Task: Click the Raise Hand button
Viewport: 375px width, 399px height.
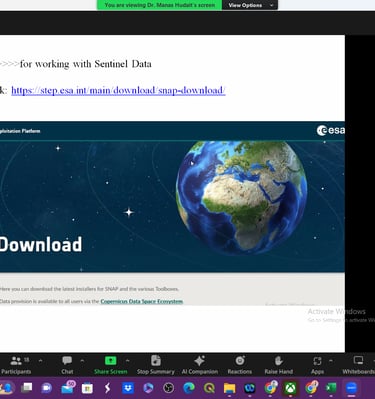Action: (x=279, y=365)
